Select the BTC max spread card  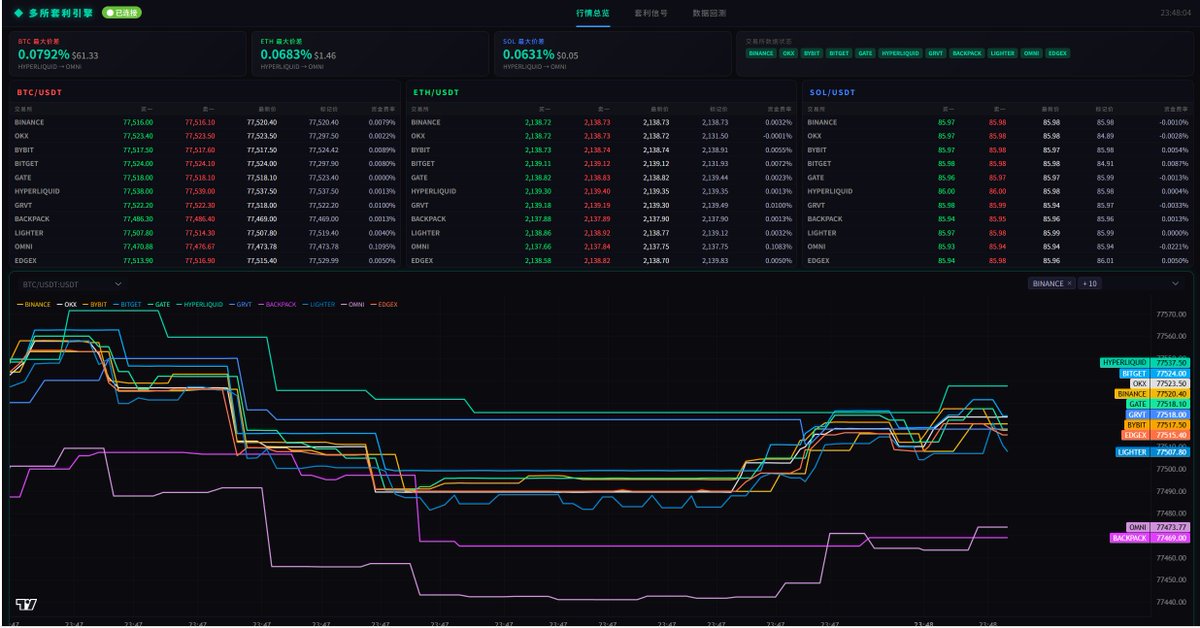(128, 54)
